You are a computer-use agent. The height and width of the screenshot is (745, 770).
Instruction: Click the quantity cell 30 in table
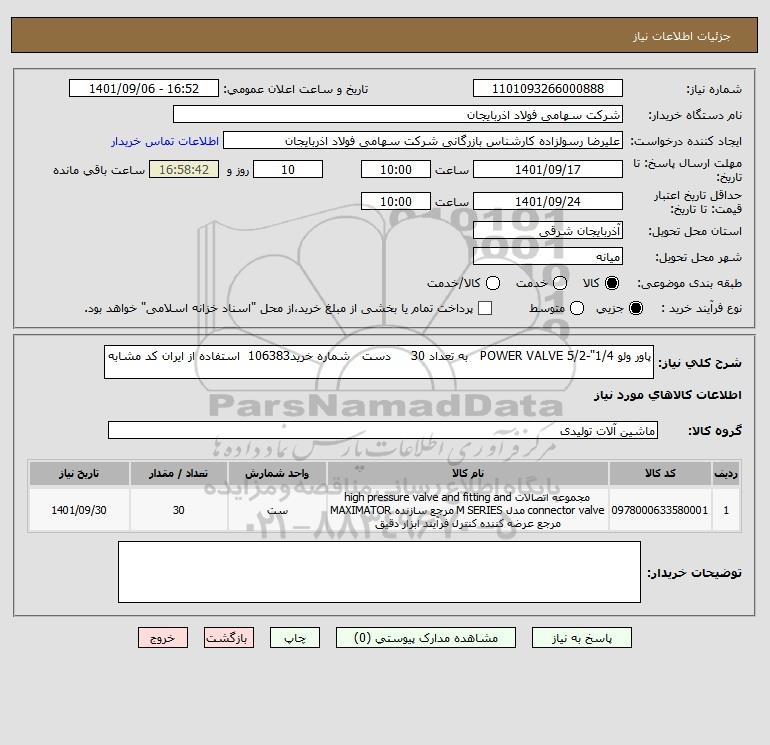pos(178,510)
